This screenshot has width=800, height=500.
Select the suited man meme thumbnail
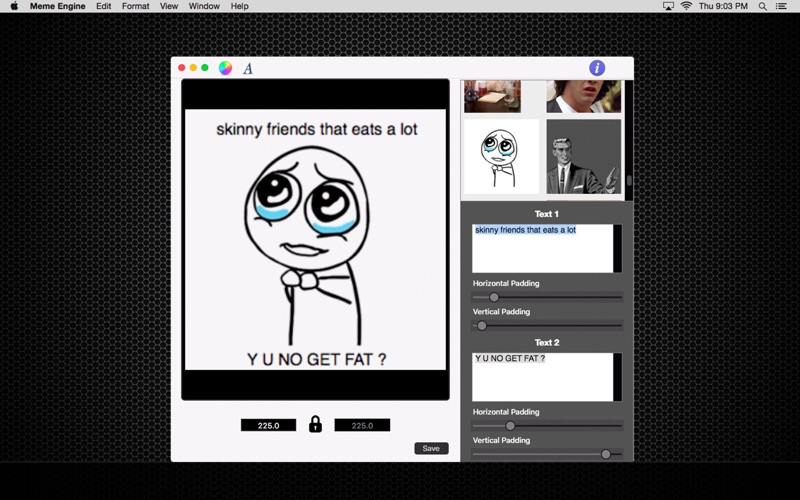[584, 157]
